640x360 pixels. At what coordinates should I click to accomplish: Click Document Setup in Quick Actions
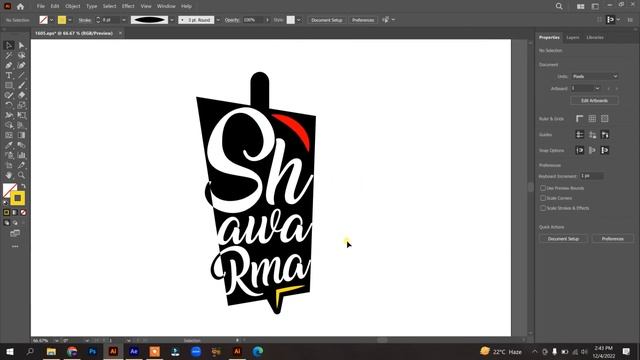coord(563,239)
